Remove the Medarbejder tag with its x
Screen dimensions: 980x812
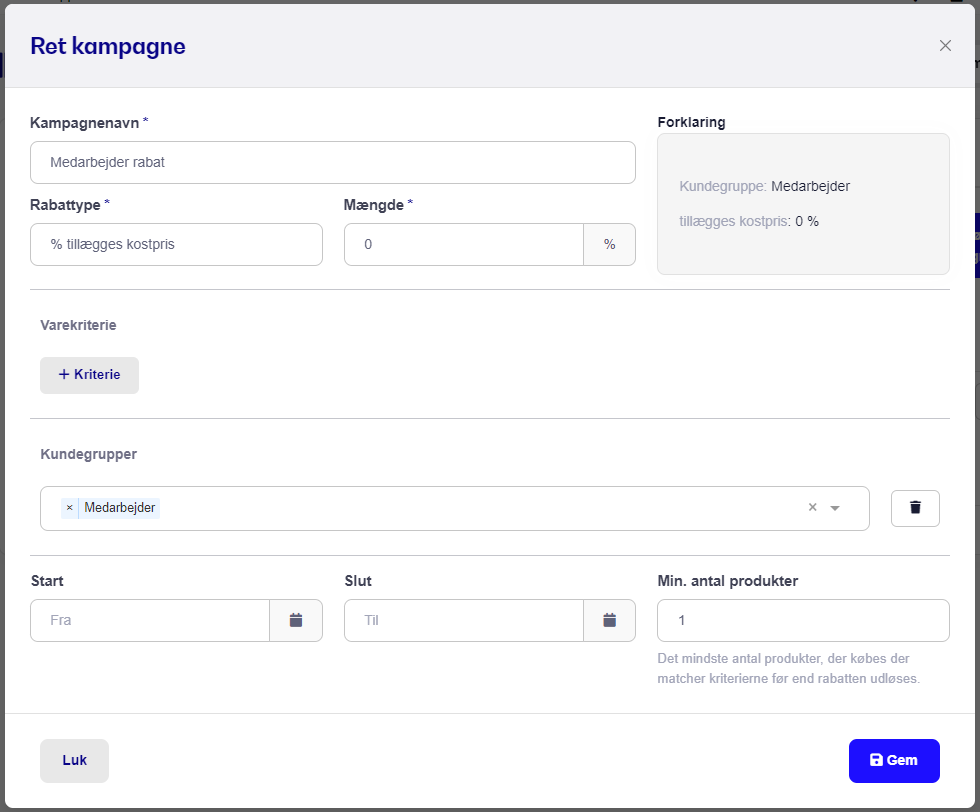pos(69,508)
